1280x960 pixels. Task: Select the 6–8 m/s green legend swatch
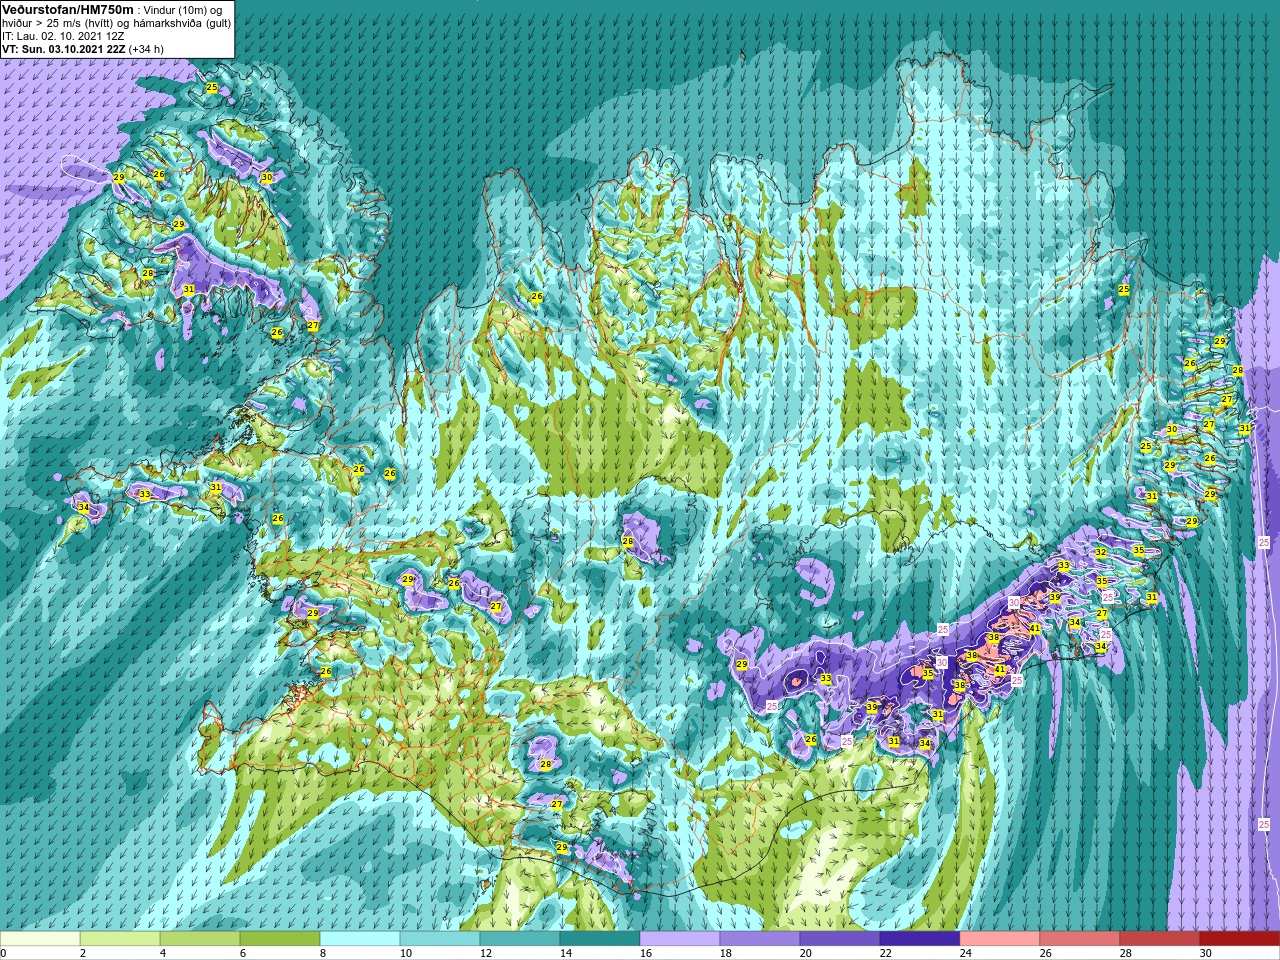tap(280, 939)
